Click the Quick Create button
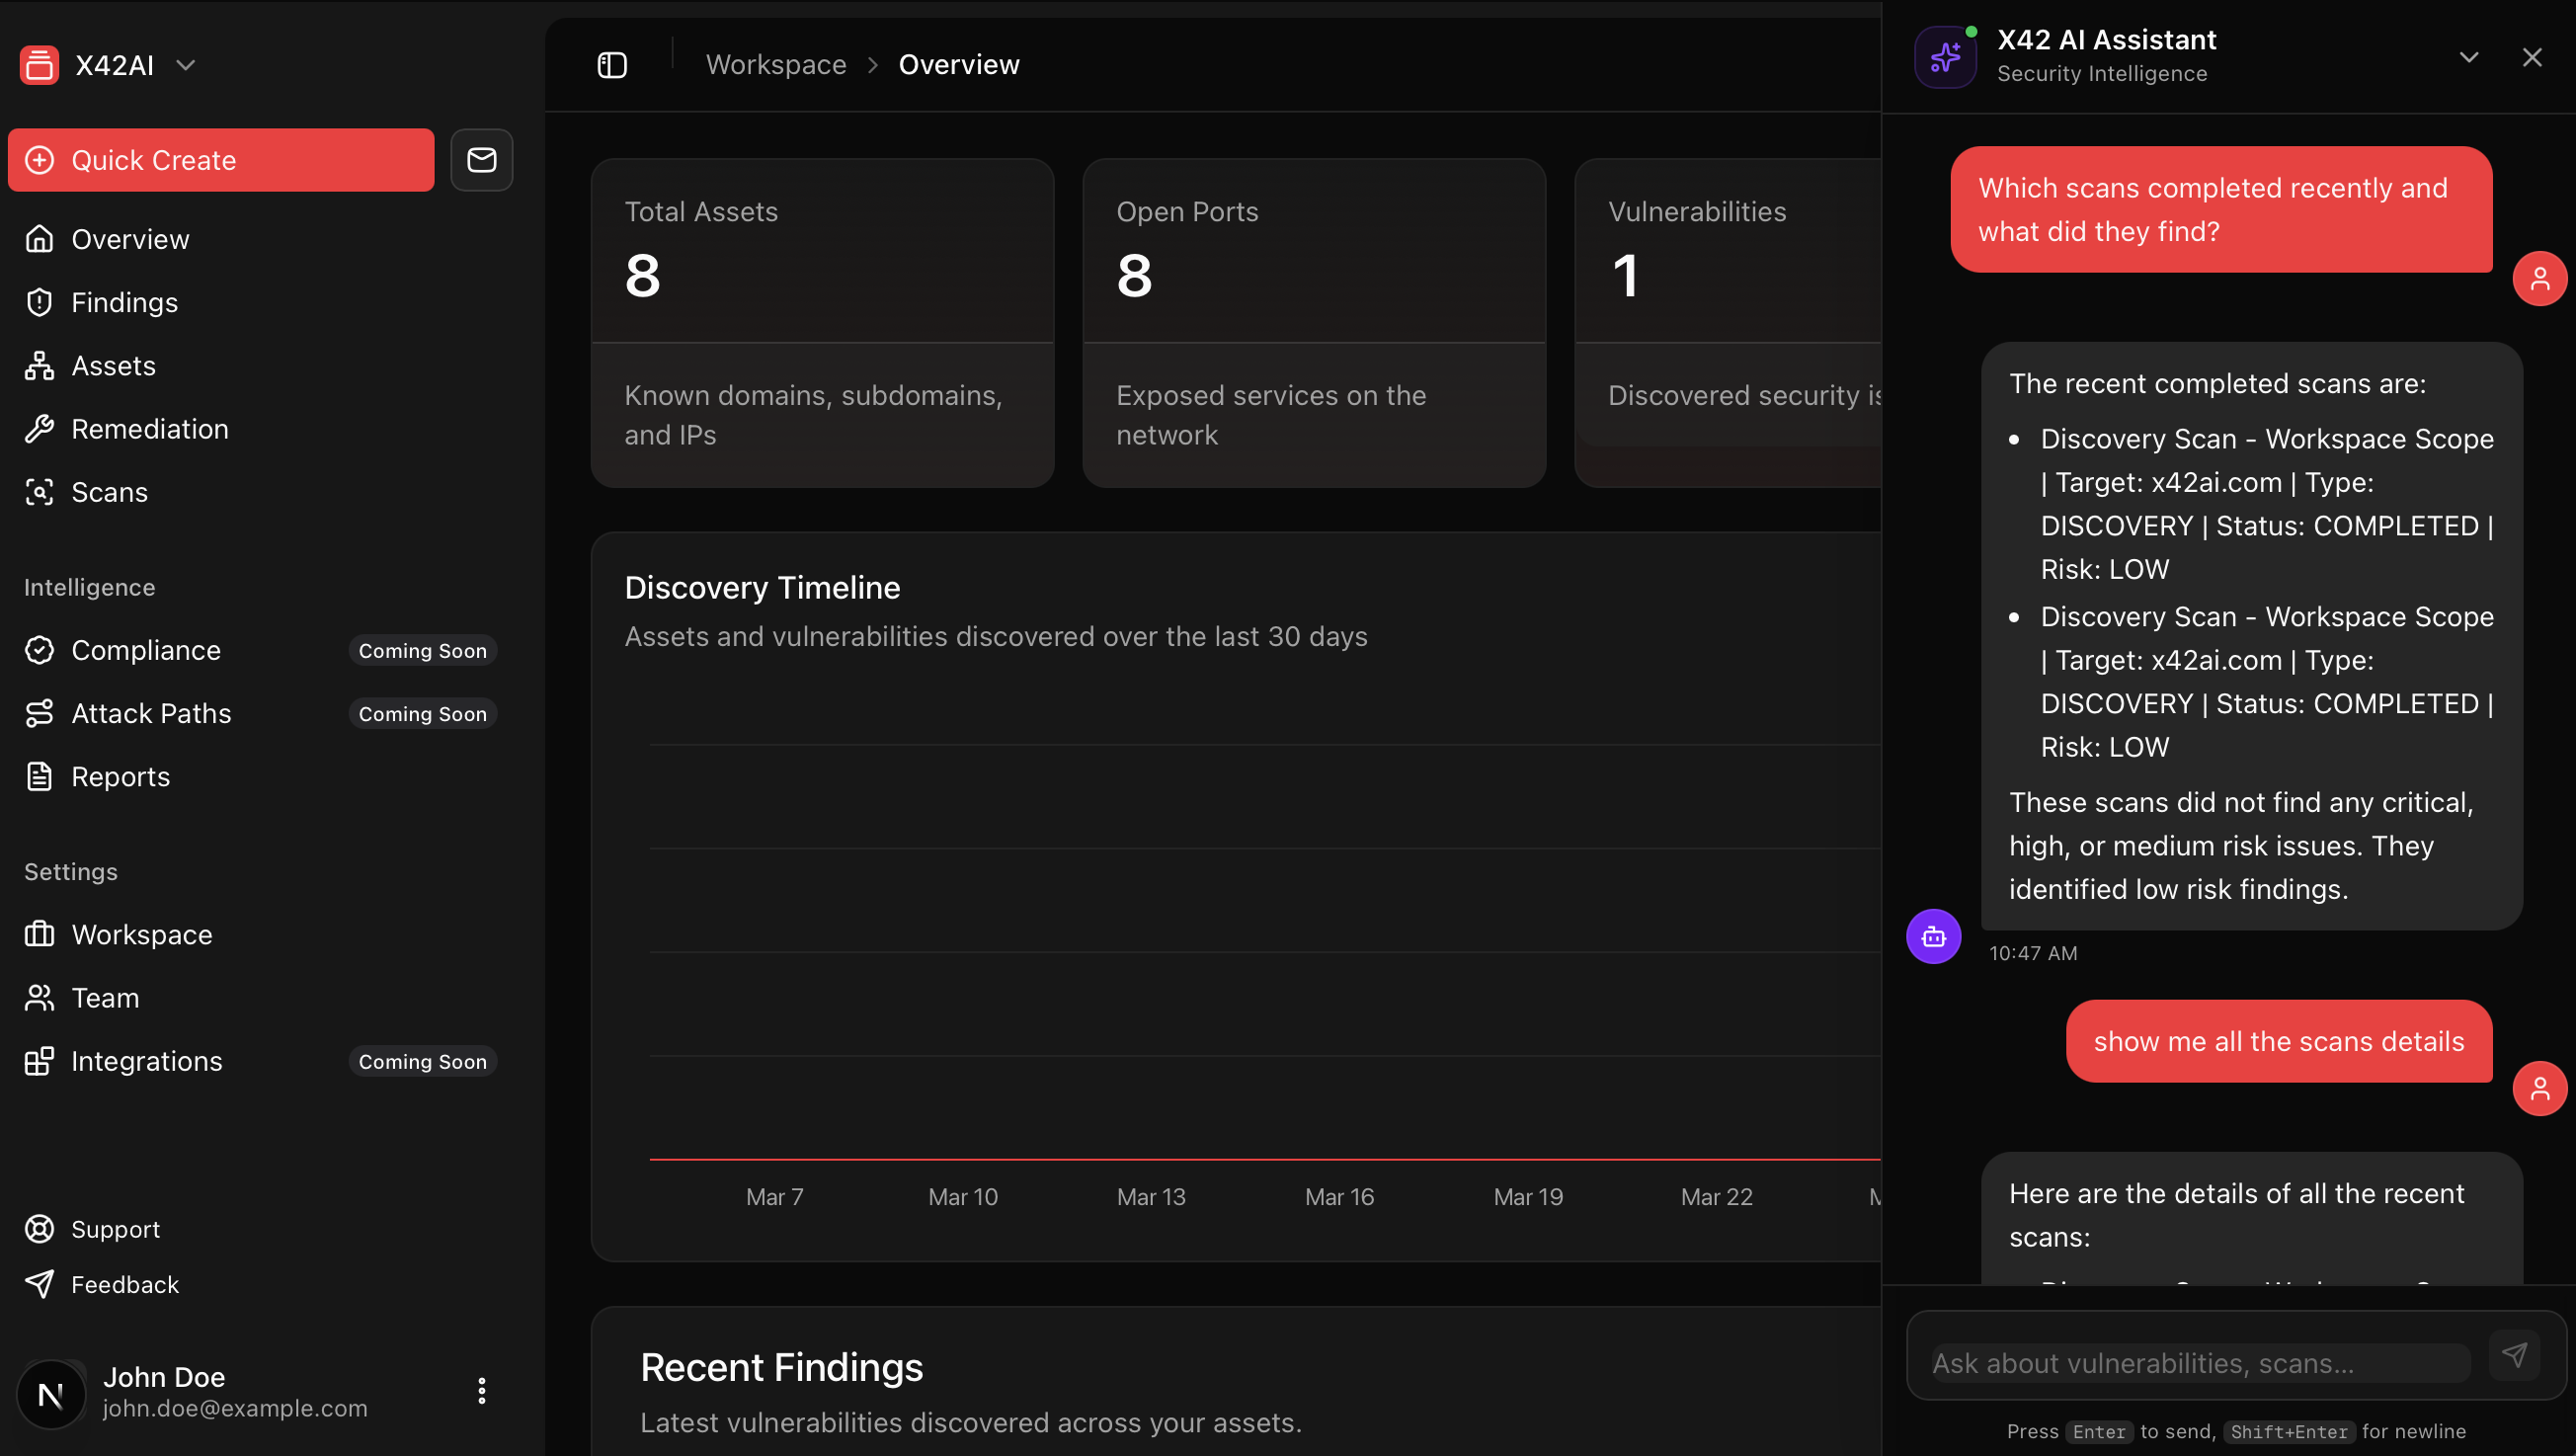 [x=221, y=160]
